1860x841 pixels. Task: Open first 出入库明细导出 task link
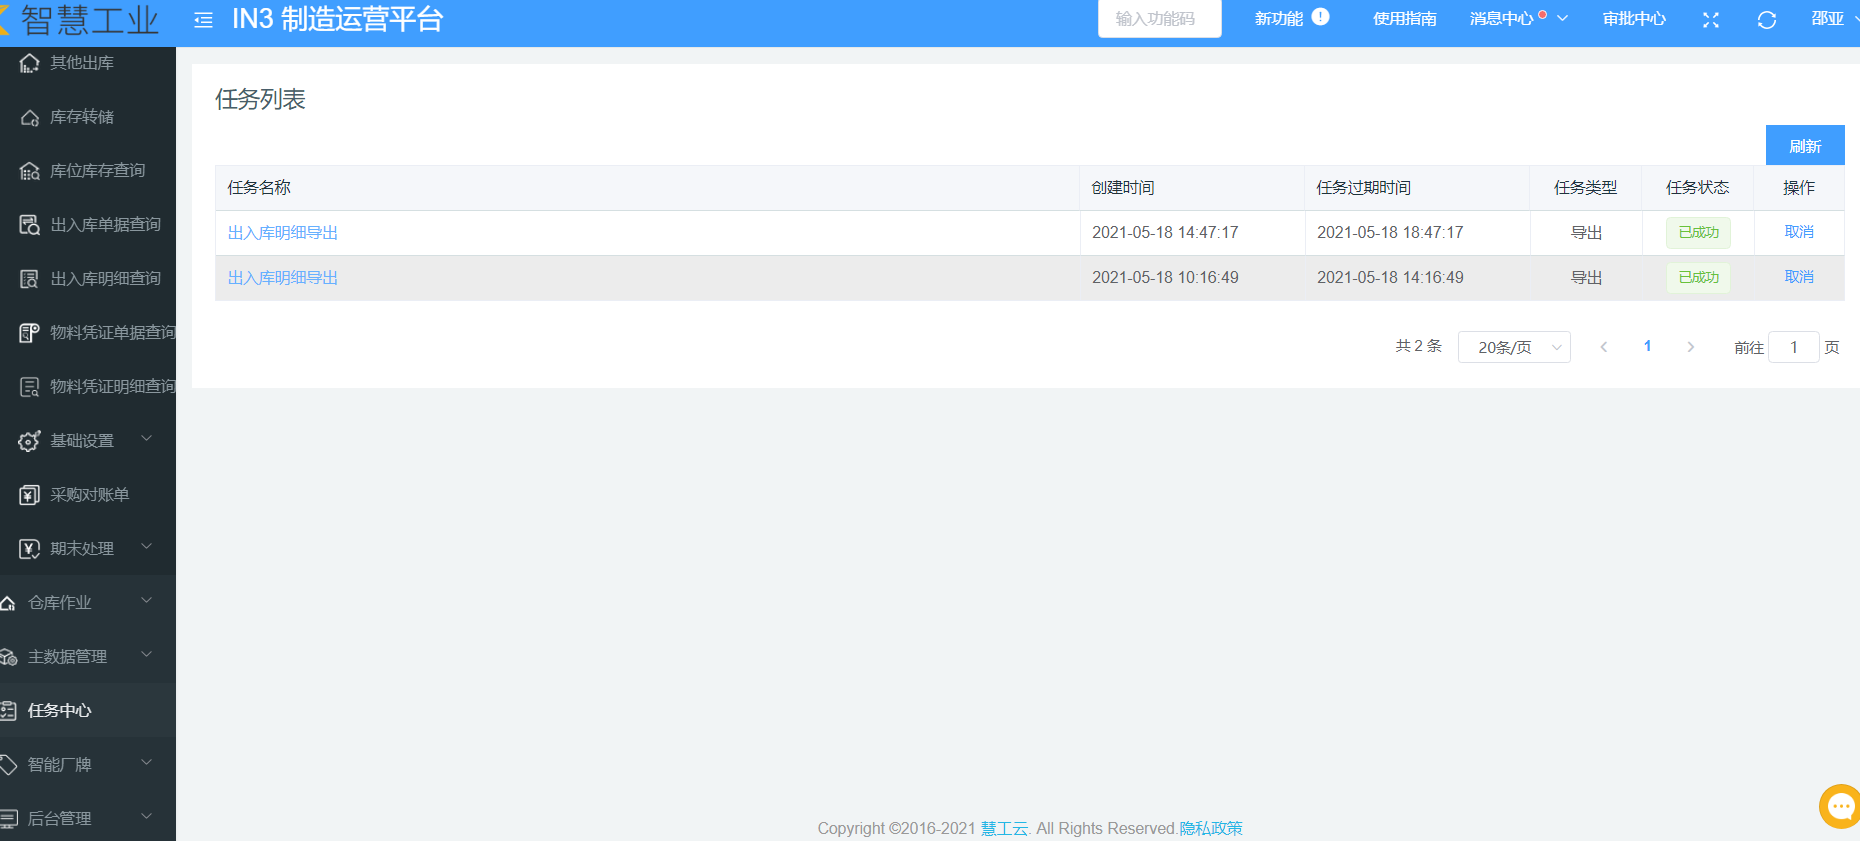coord(283,233)
